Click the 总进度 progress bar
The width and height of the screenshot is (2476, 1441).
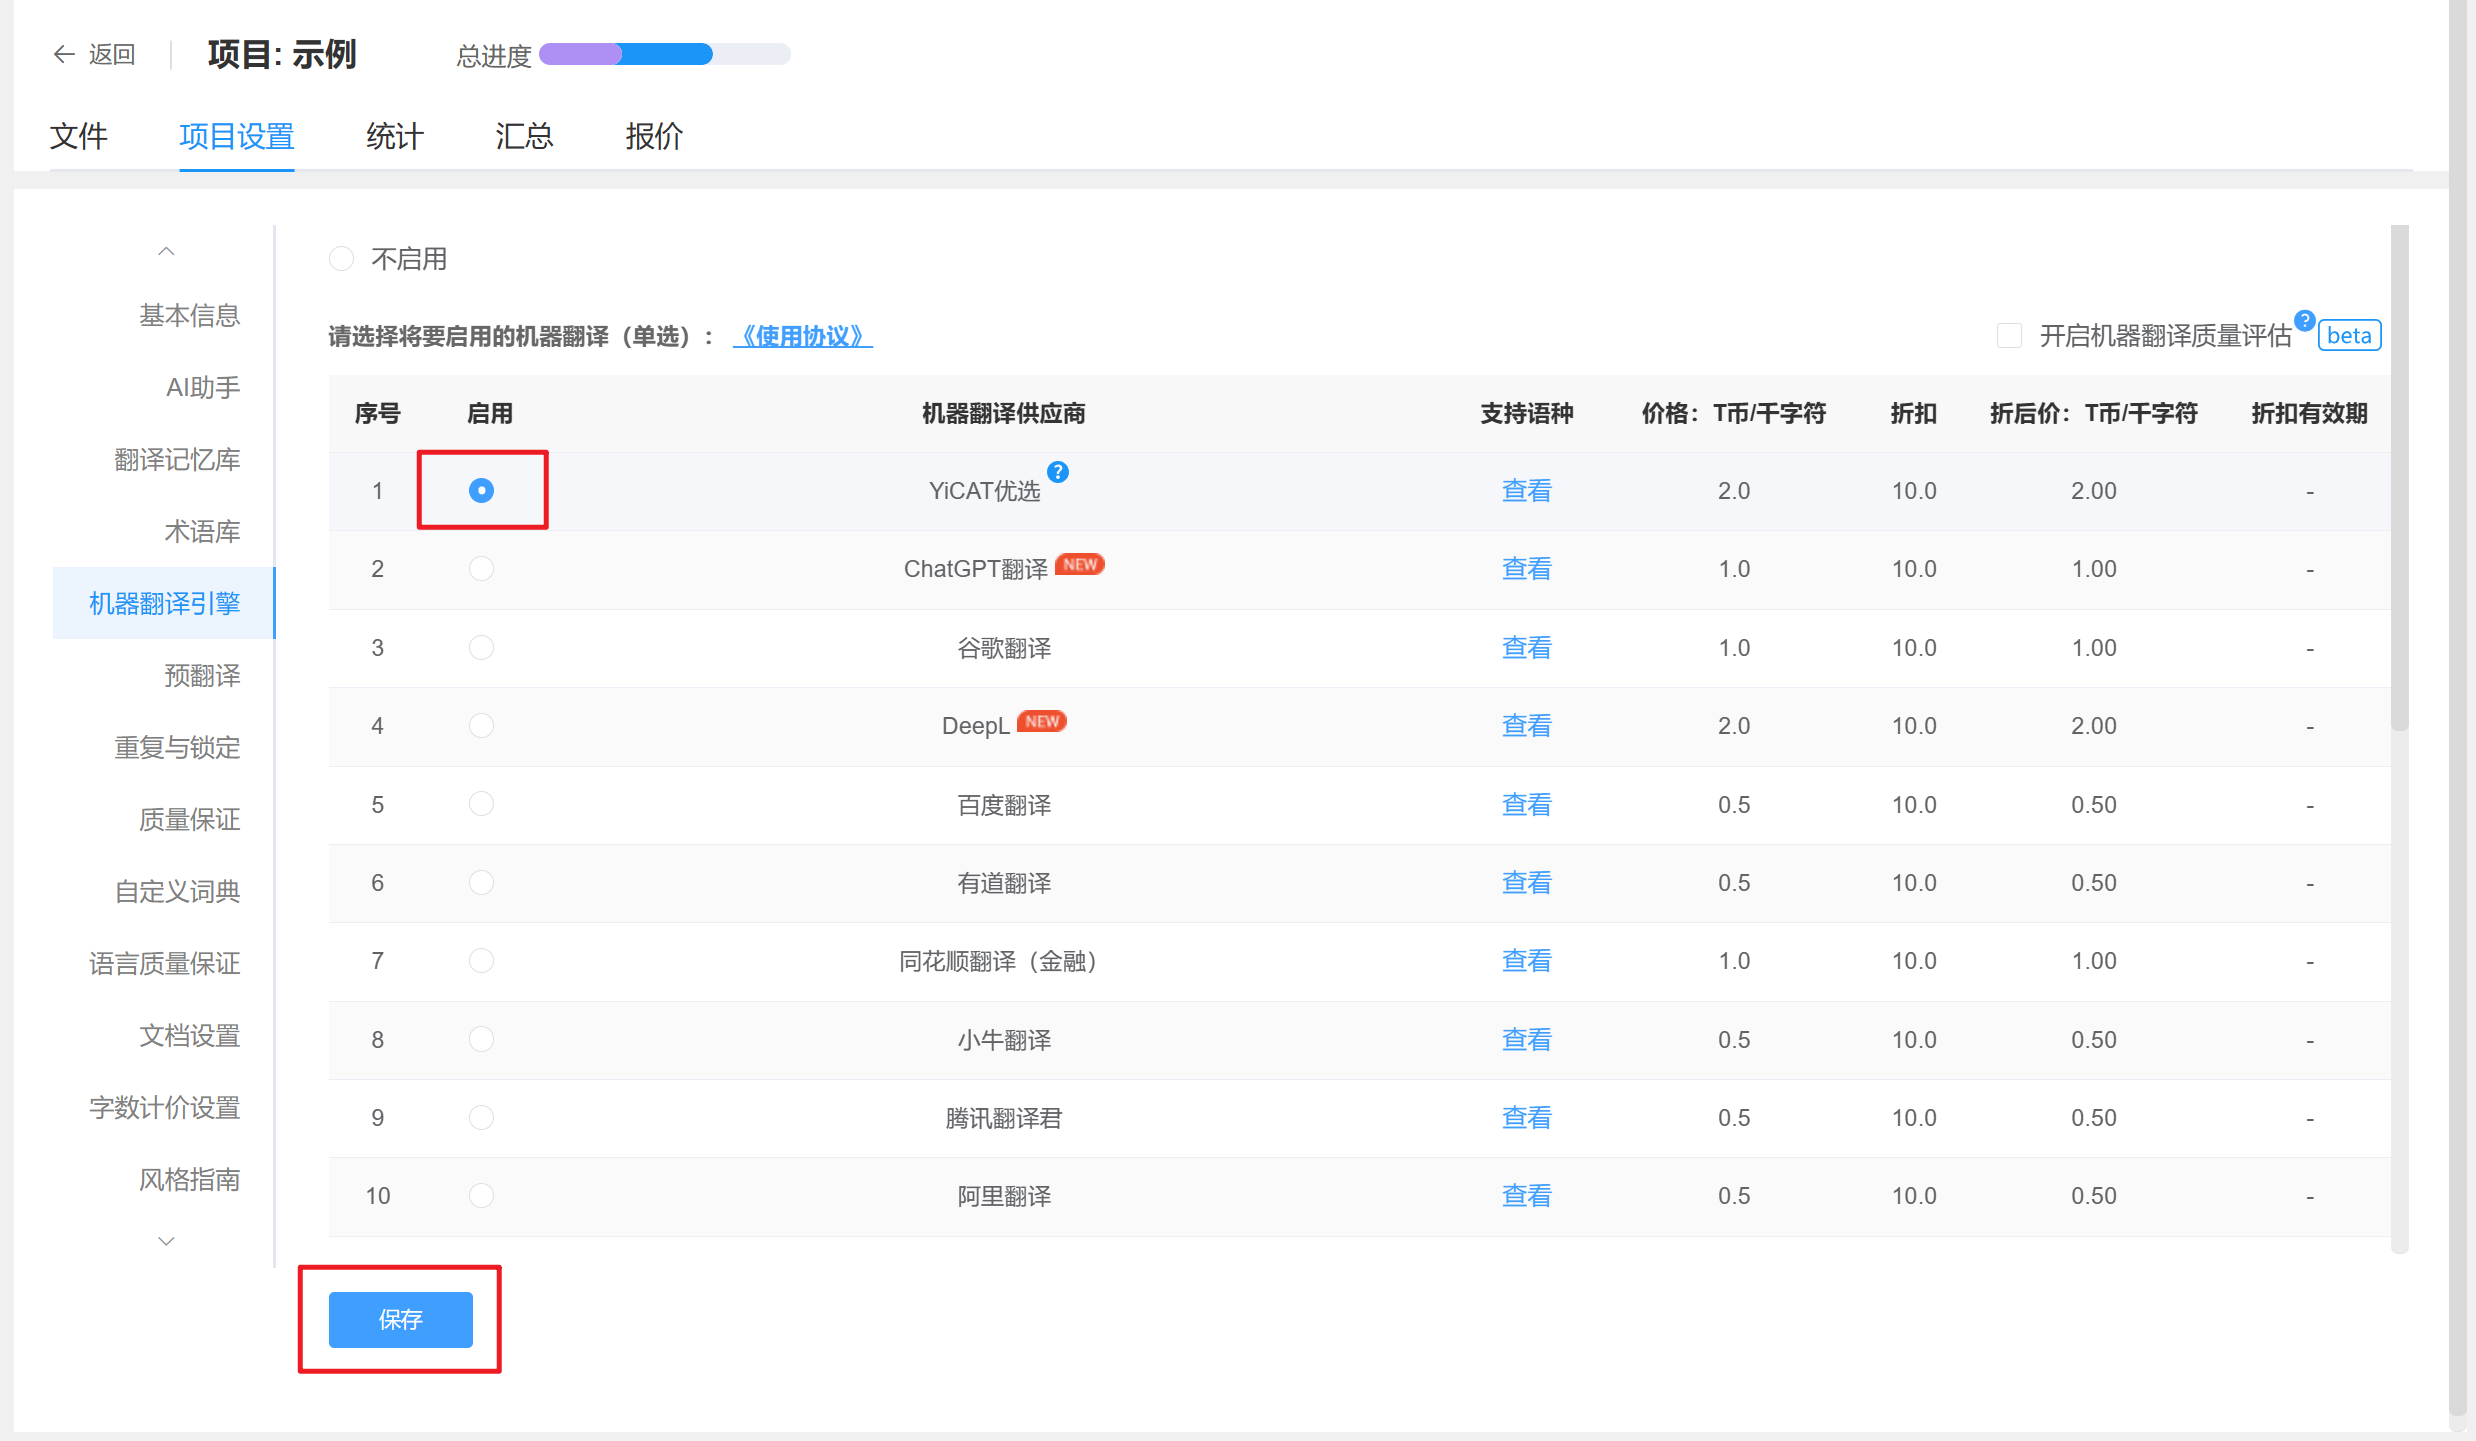[x=663, y=54]
